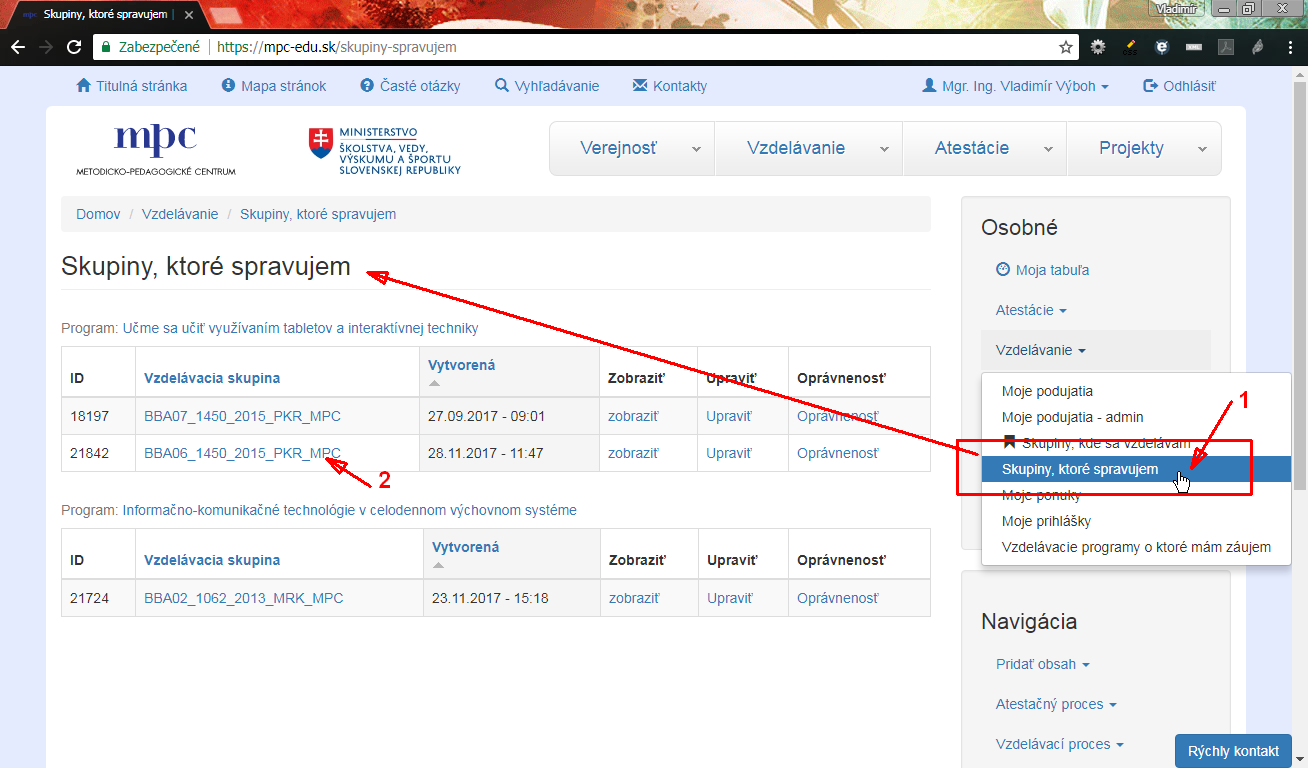Click the user icon beside Mgr. Ing. Vladimír Výboh
The height and width of the screenshot is (768, 1308).
(x=929, y=86)
